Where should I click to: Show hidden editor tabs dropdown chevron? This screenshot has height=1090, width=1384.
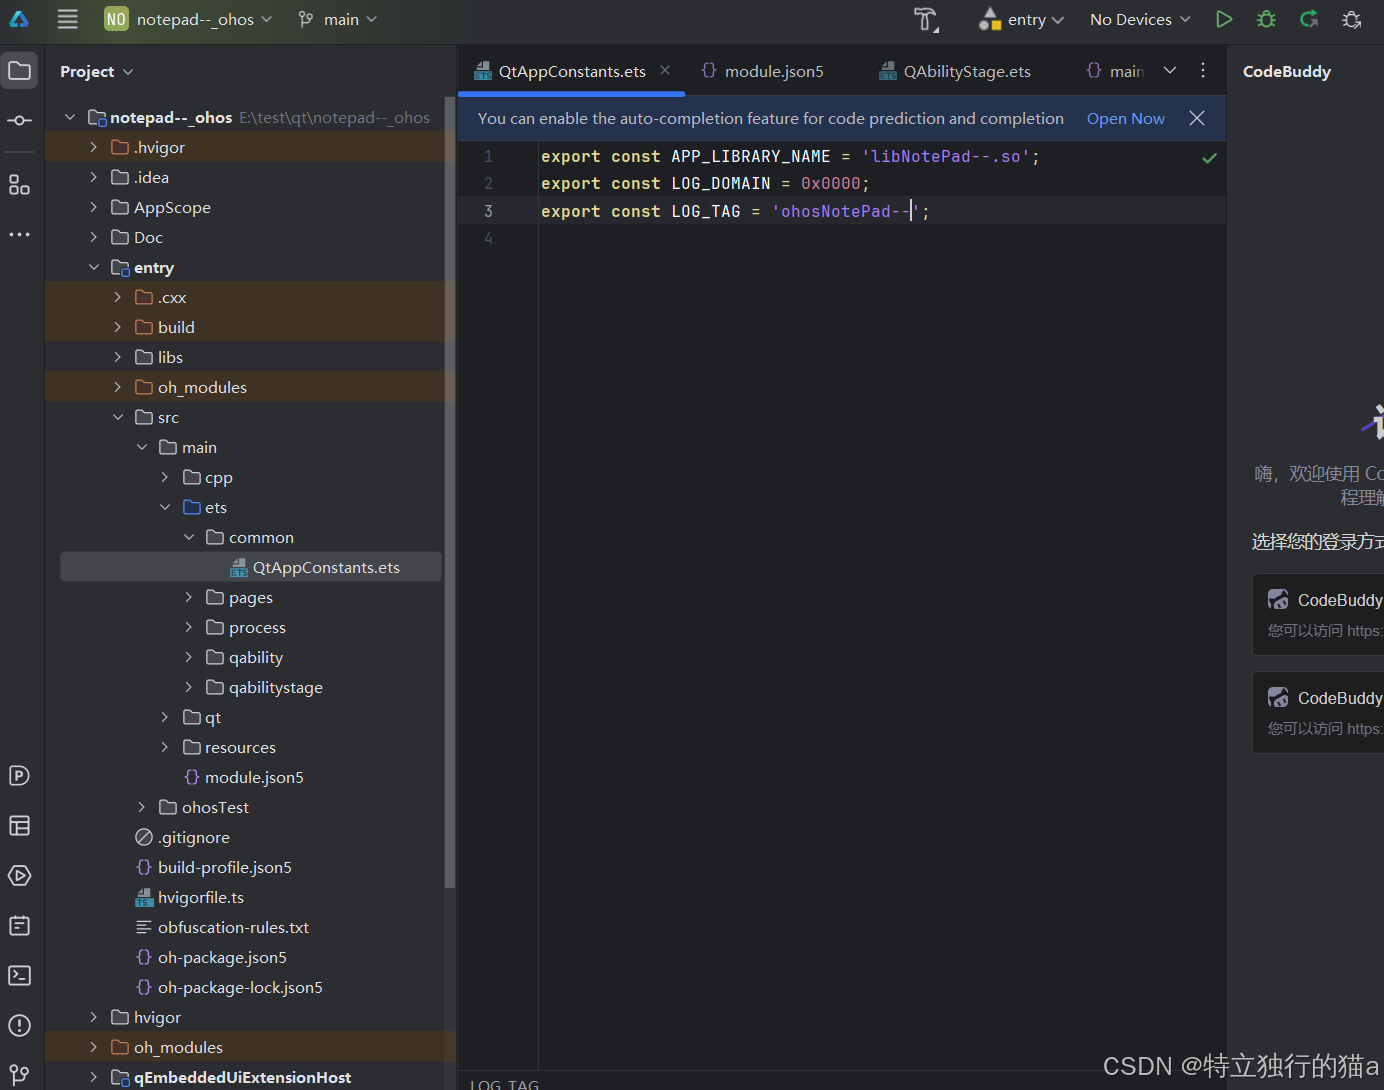[x=1170, y=70]
